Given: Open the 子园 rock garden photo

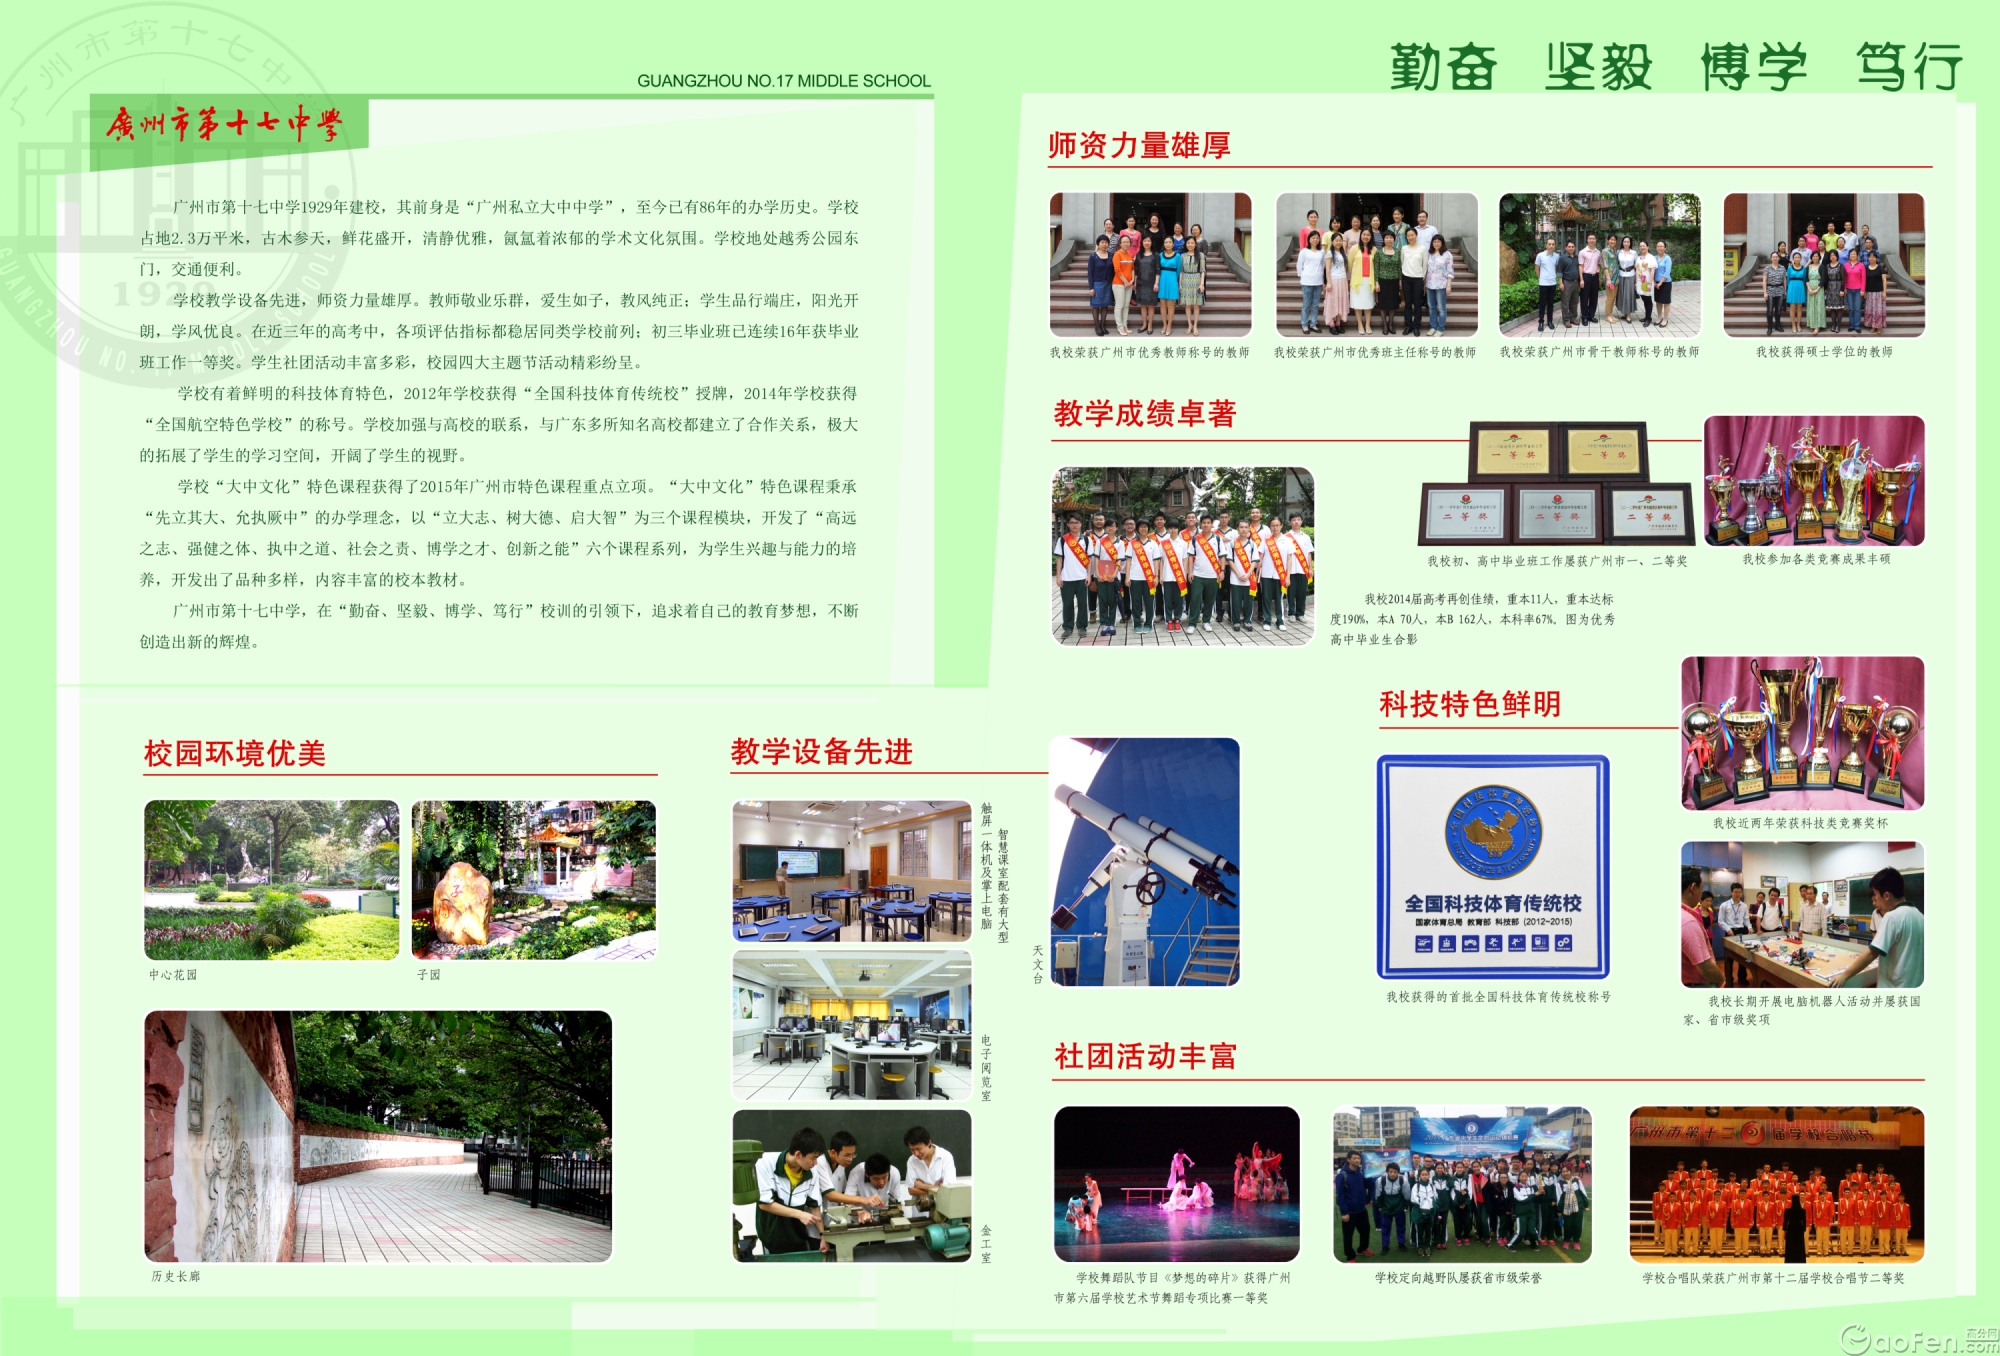Looking at the screenshot, I should point(534,880).
